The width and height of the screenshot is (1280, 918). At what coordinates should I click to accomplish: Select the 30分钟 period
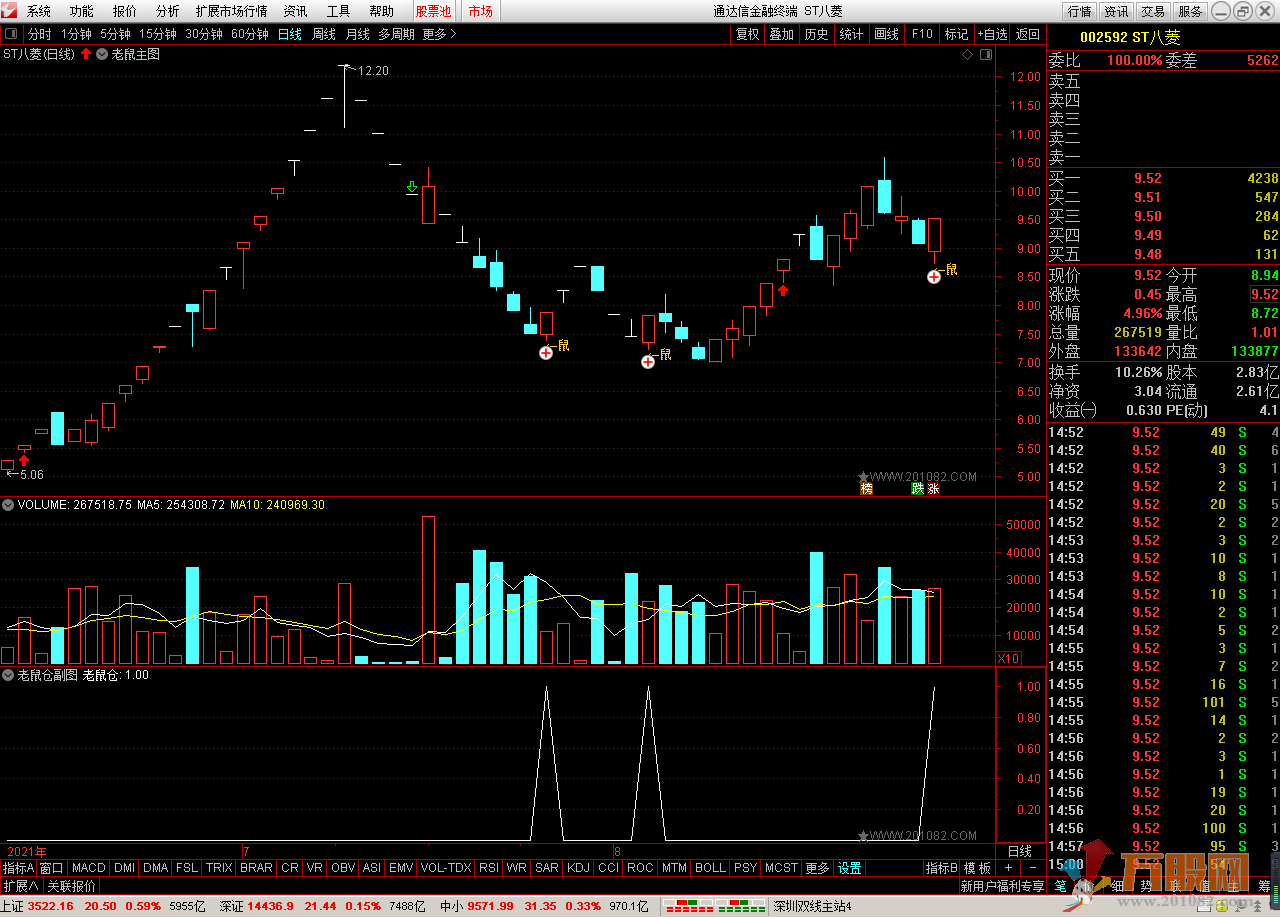pos(204,34)
